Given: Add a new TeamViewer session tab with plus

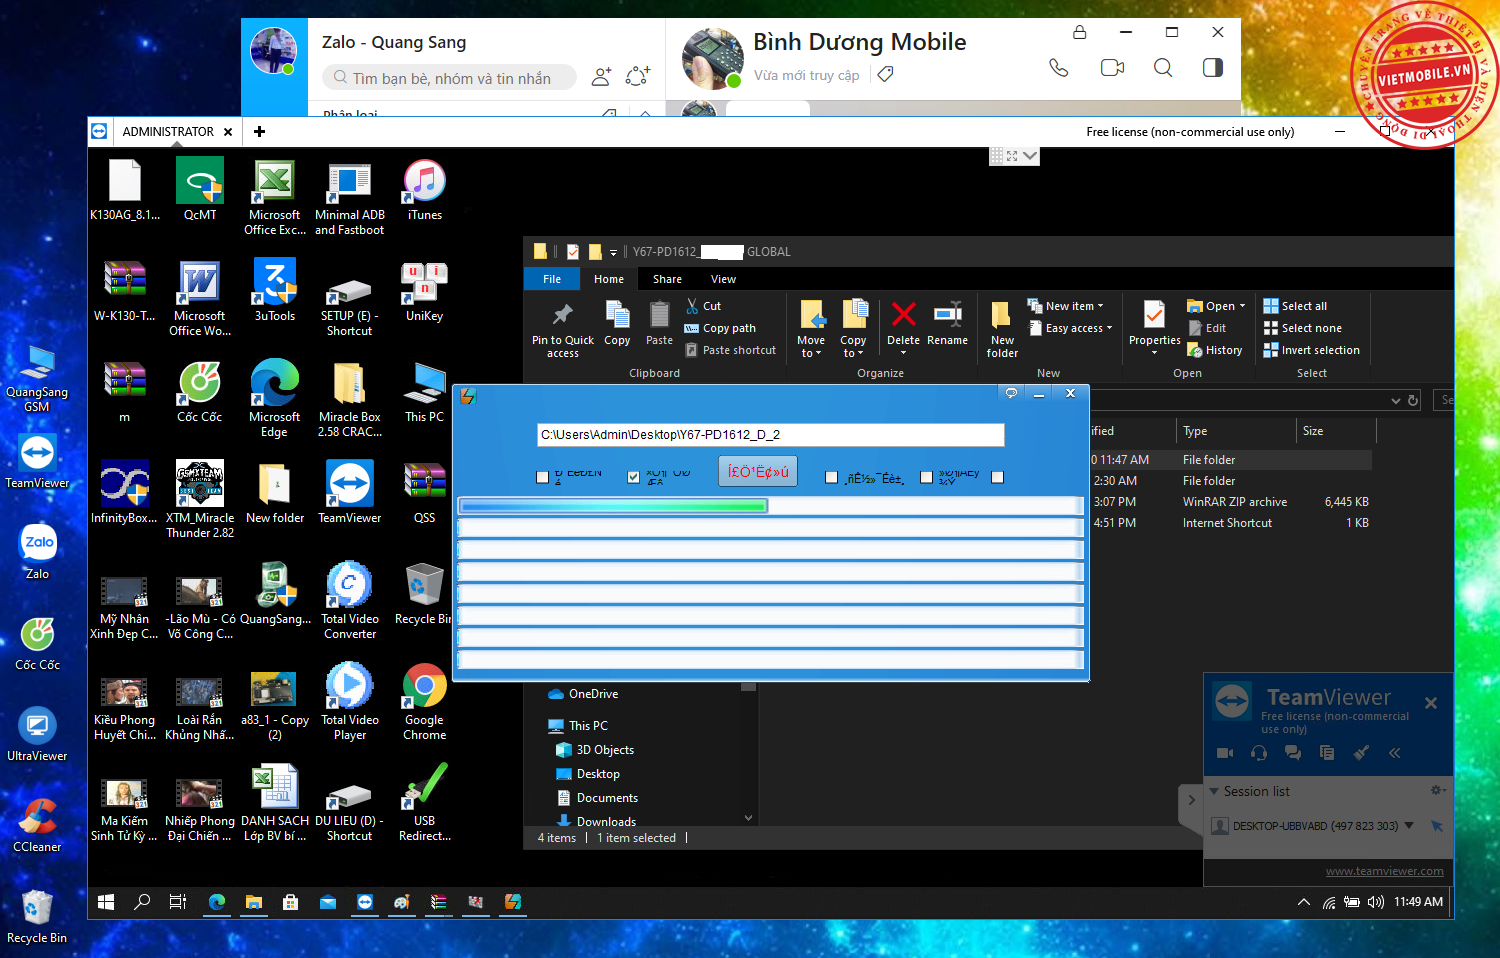Looking at the screenshot, I should pyautogui.click(x=259, y=132).
